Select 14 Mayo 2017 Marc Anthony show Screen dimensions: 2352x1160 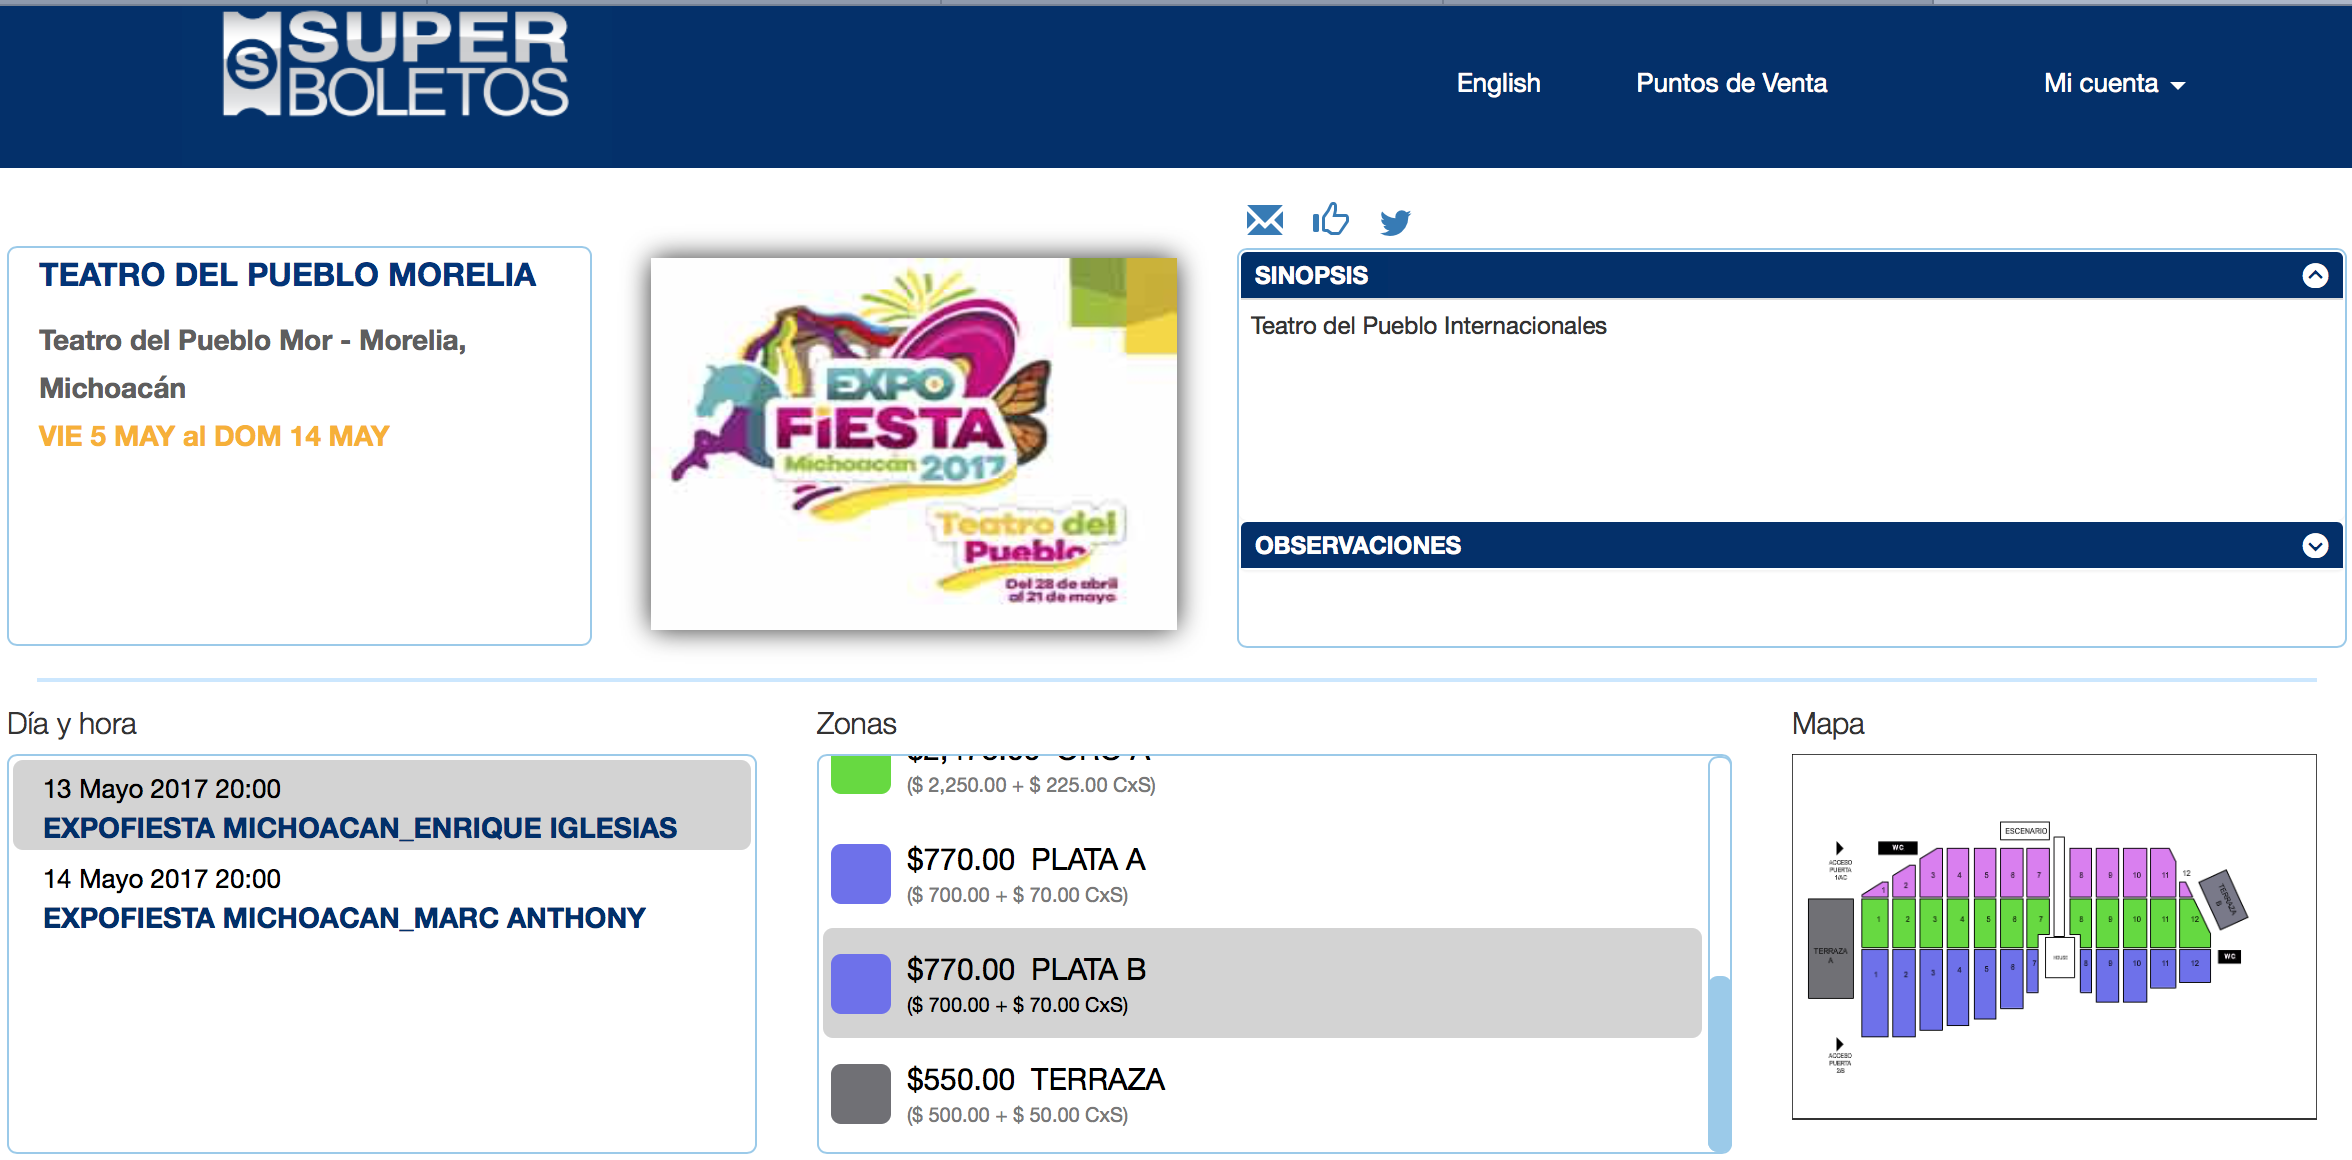tap(382, 897)
